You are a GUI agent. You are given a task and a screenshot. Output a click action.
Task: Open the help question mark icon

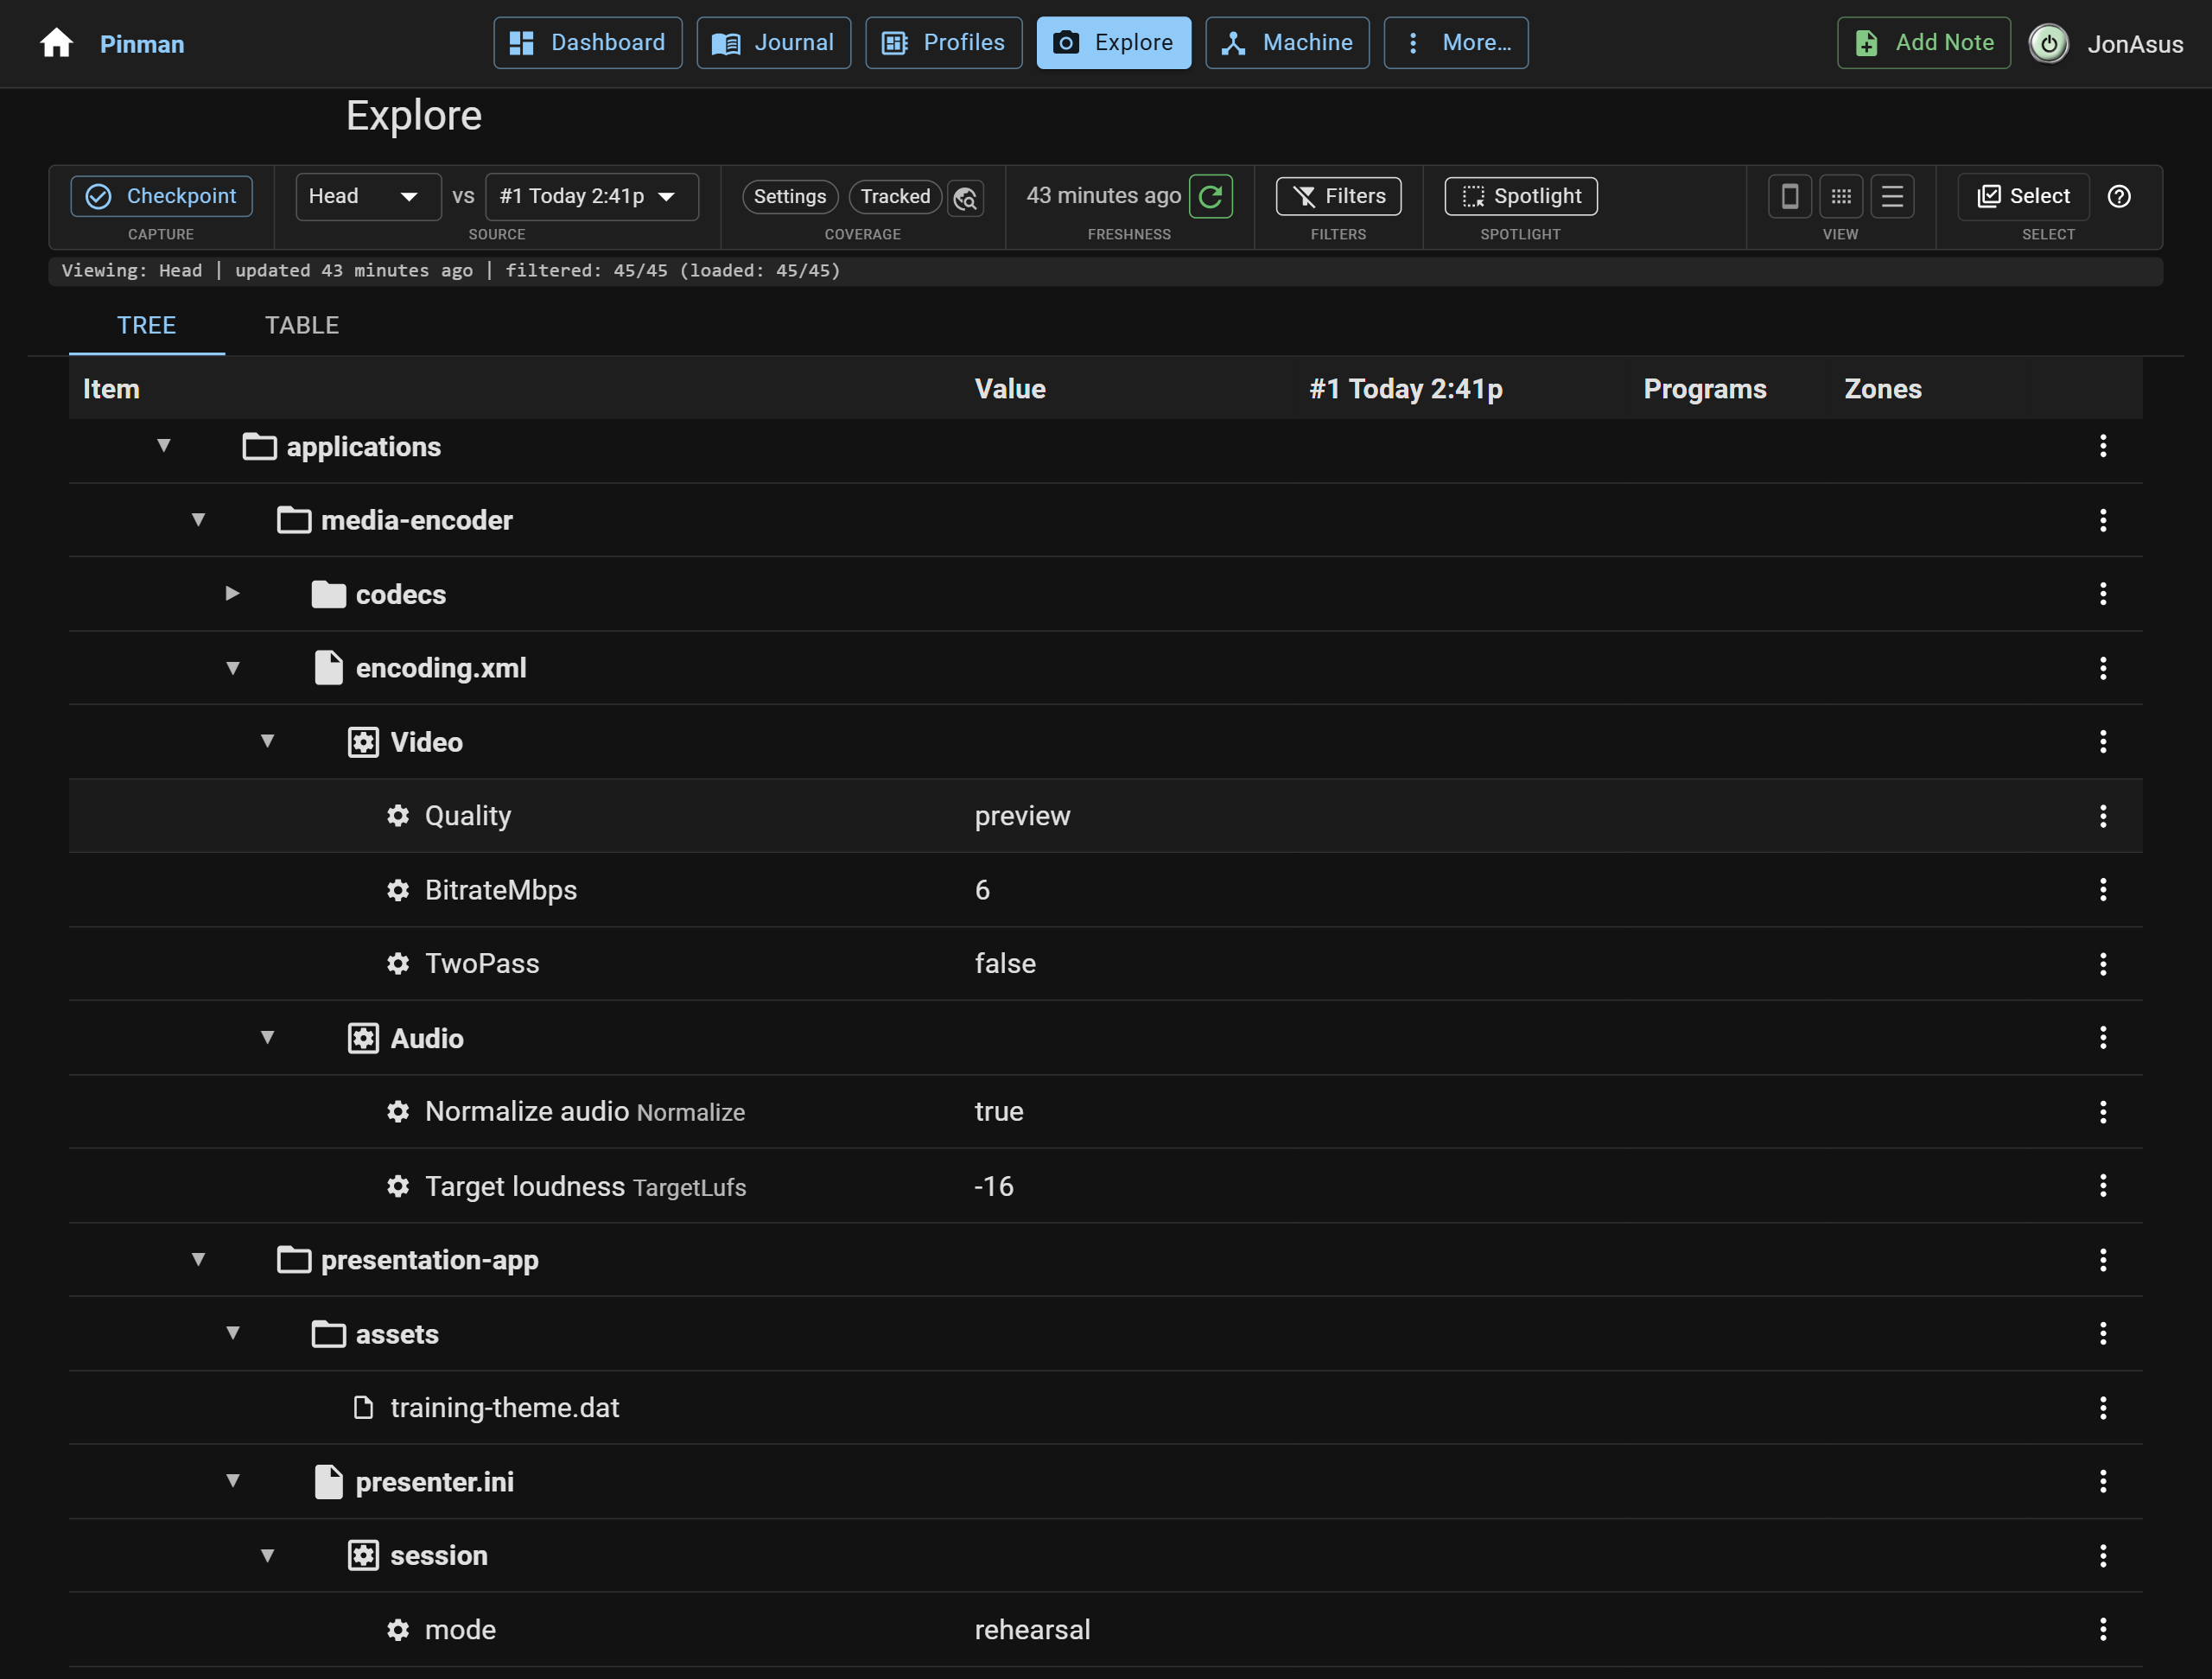click(2119, 196)
